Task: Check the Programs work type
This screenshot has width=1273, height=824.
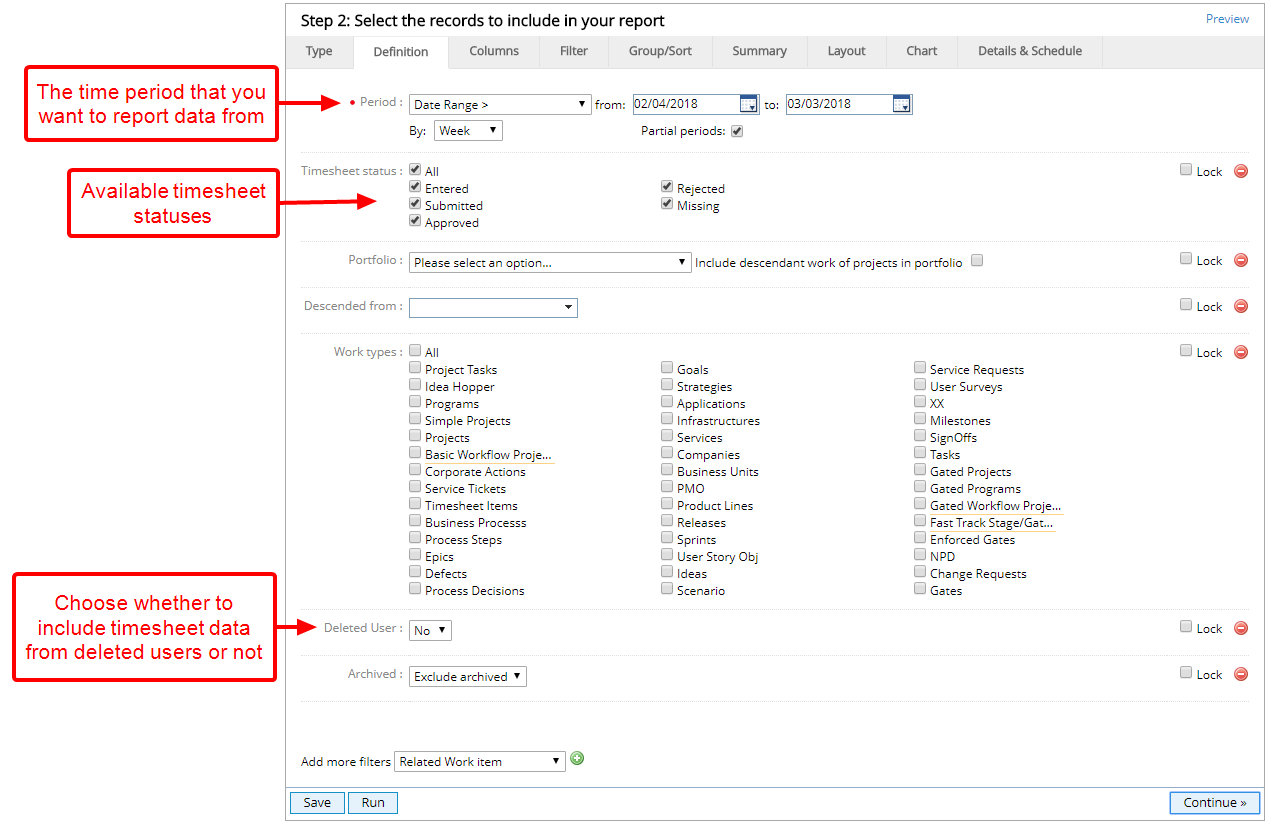Action: click(415, 402)
